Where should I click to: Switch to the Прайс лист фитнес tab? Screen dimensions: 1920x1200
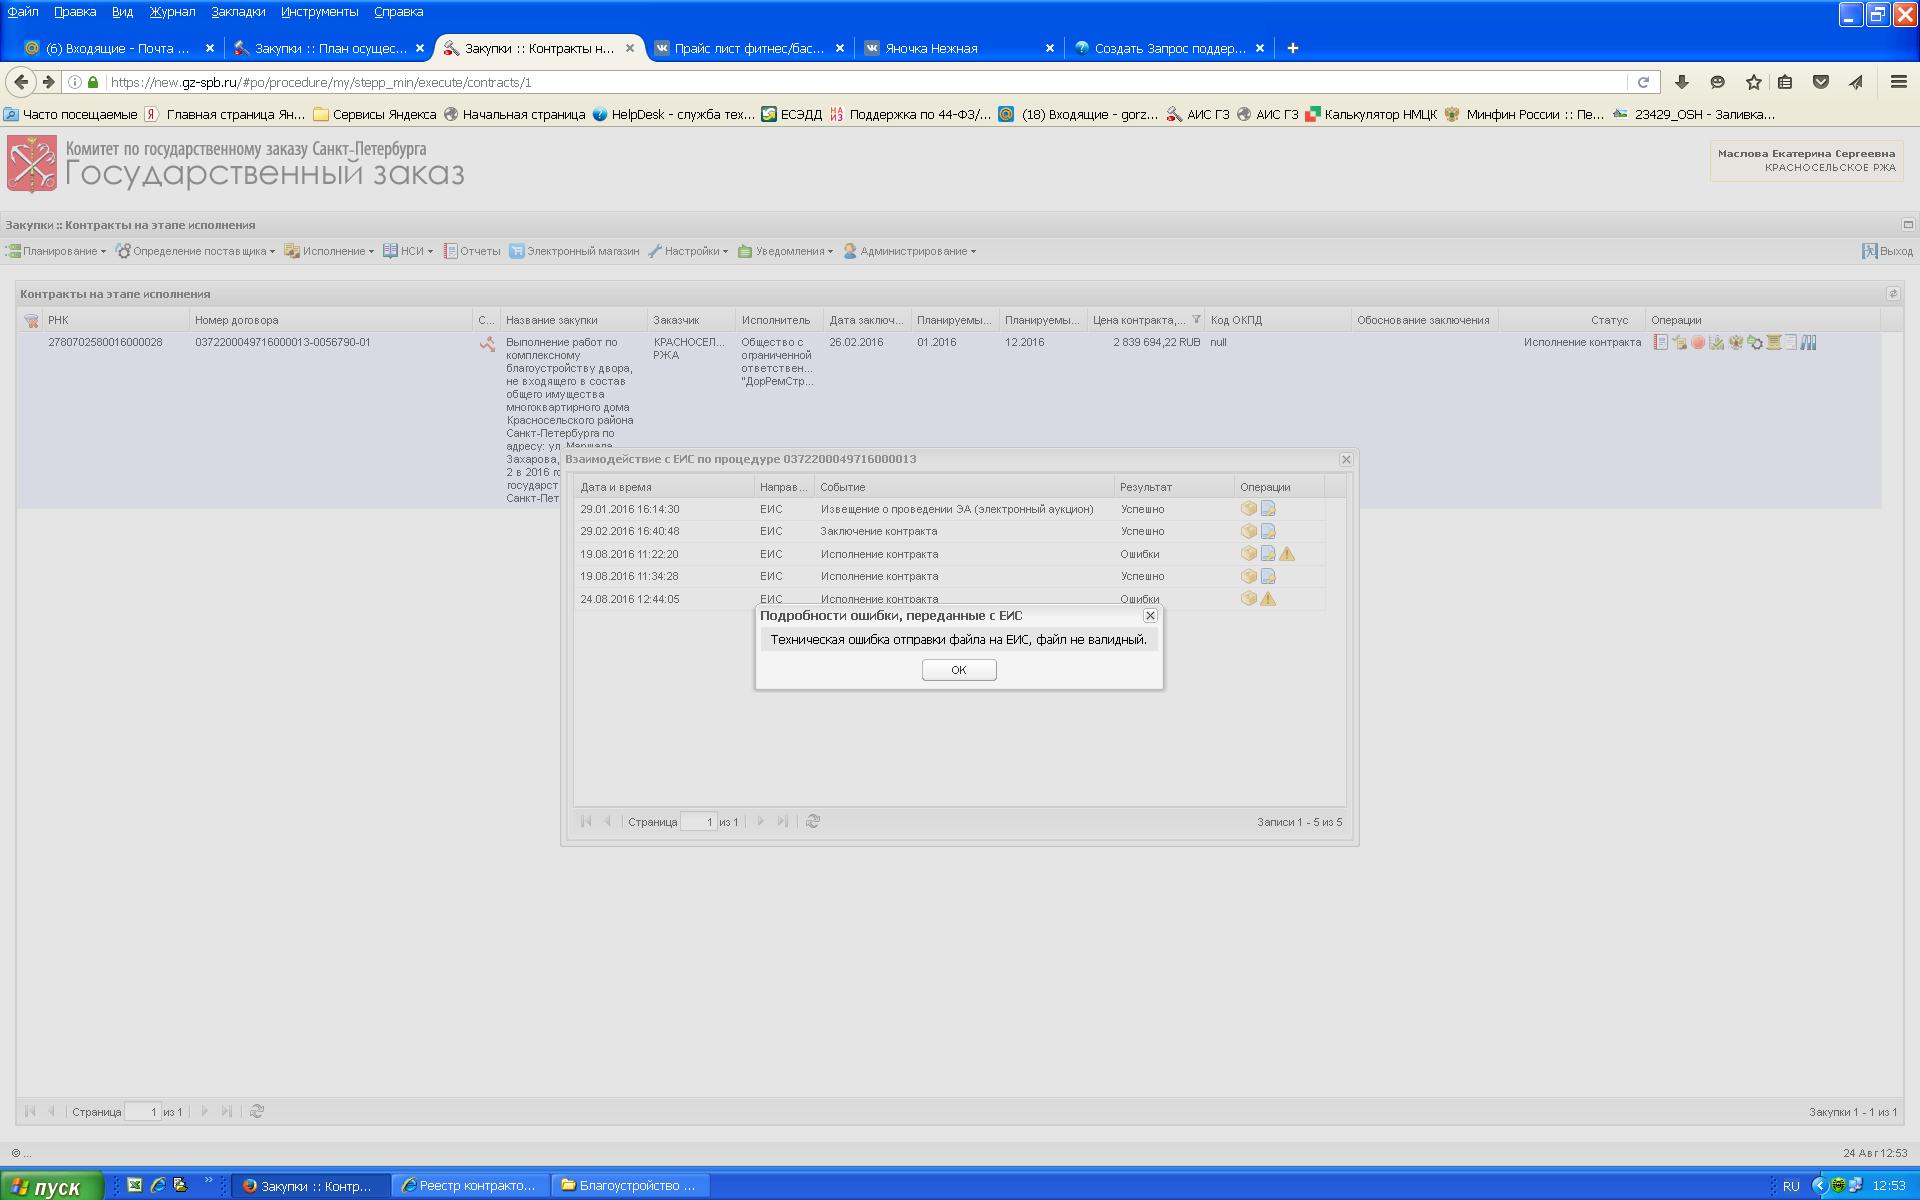(748, 48)
